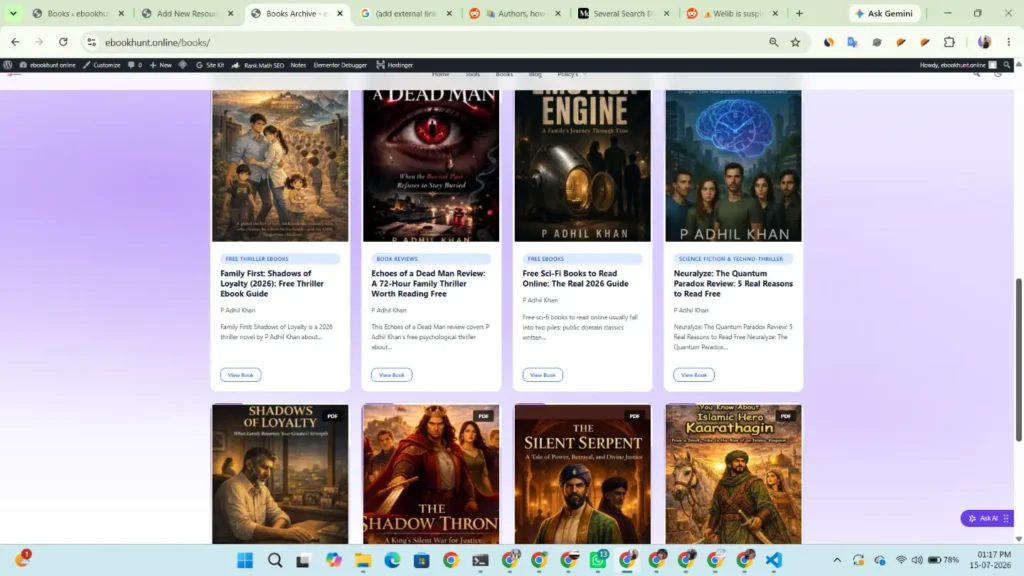Open the + New admin bar menu

[x=161, y=65]
